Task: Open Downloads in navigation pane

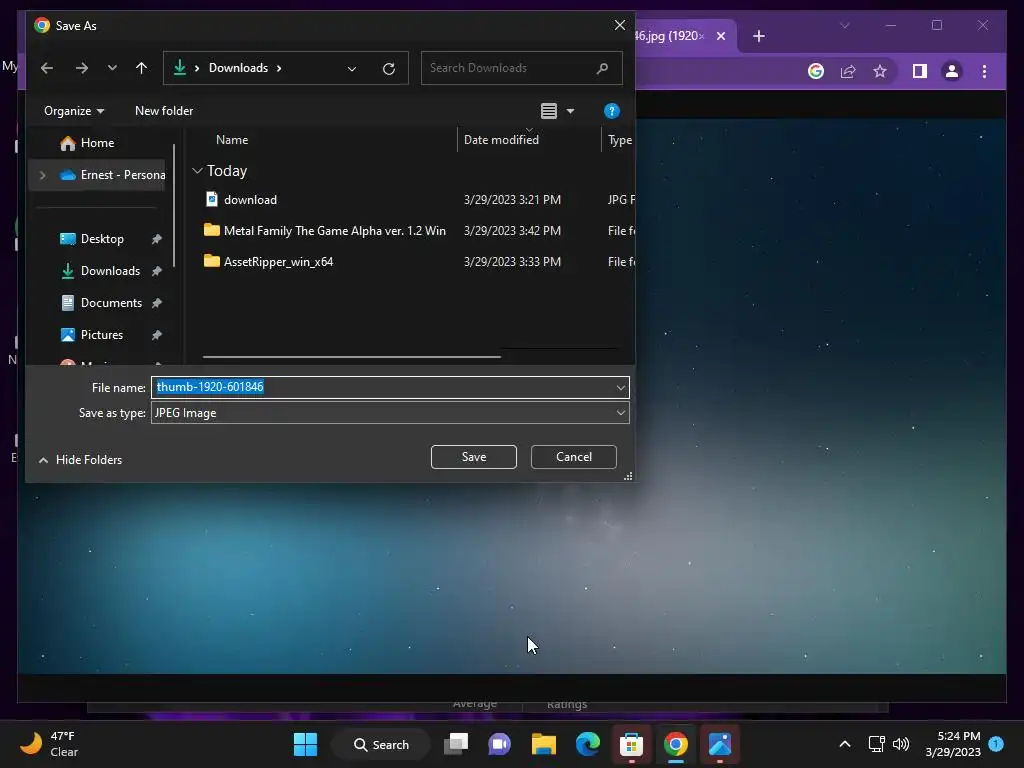Action: coord(110,271)
